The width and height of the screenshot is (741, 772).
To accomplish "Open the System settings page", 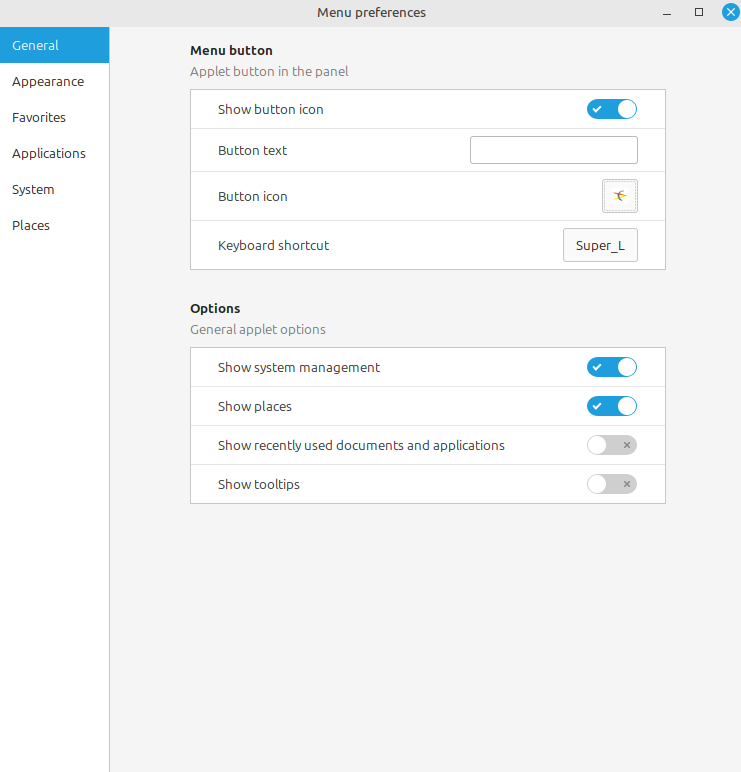I will (x=33, y=189).
